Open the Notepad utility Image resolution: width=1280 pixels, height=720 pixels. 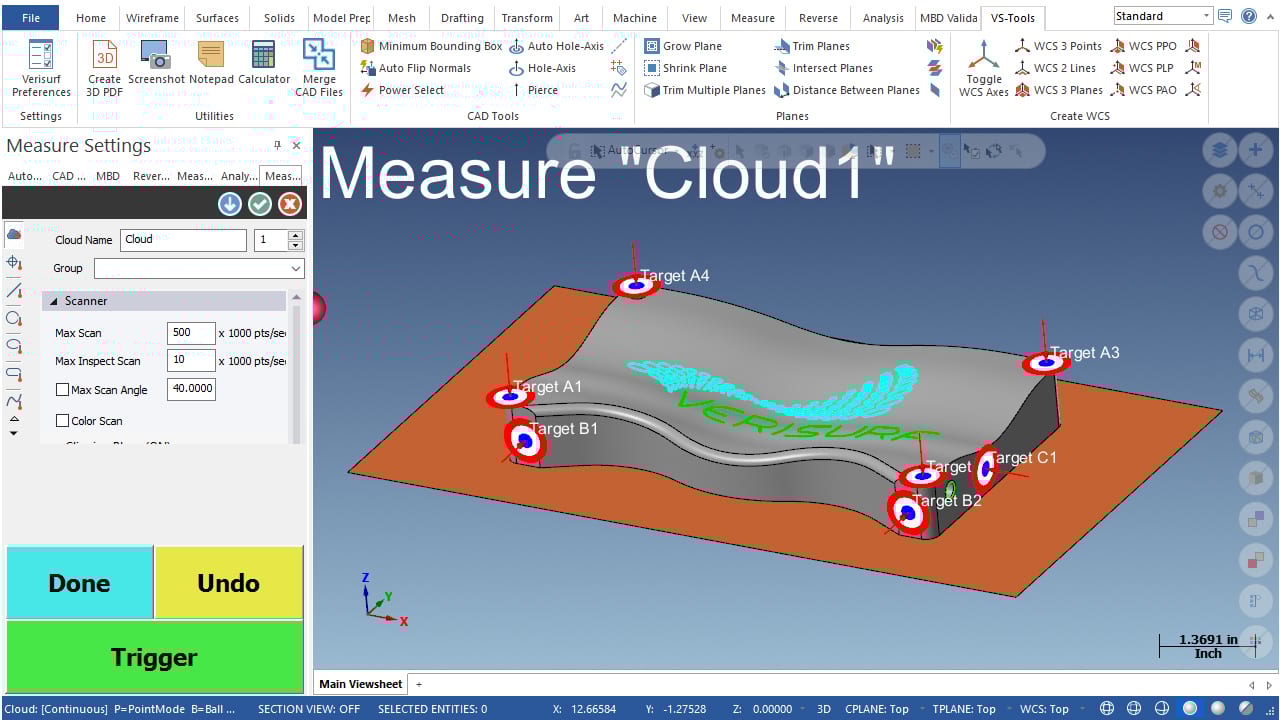[x=211, y=63]
